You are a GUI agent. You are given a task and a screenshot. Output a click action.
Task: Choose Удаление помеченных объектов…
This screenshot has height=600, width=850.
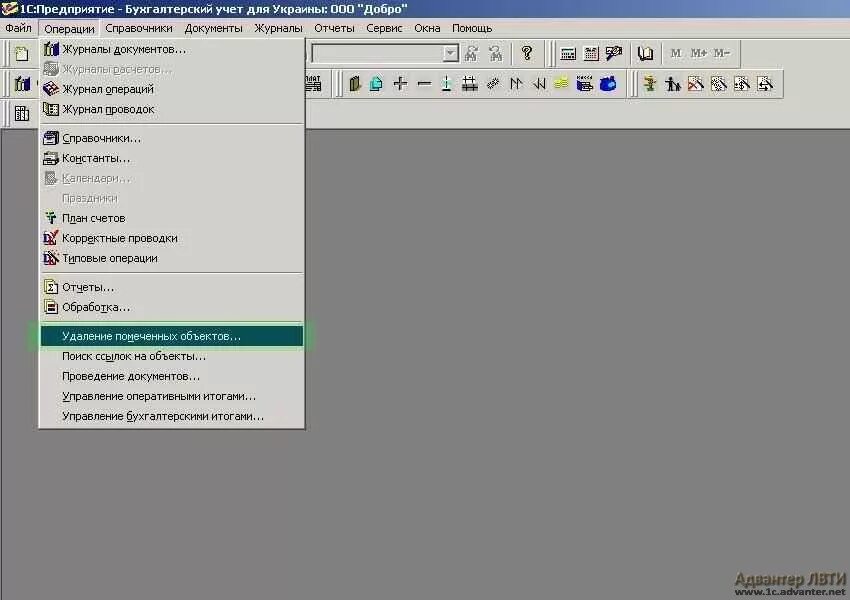(171, 336)
